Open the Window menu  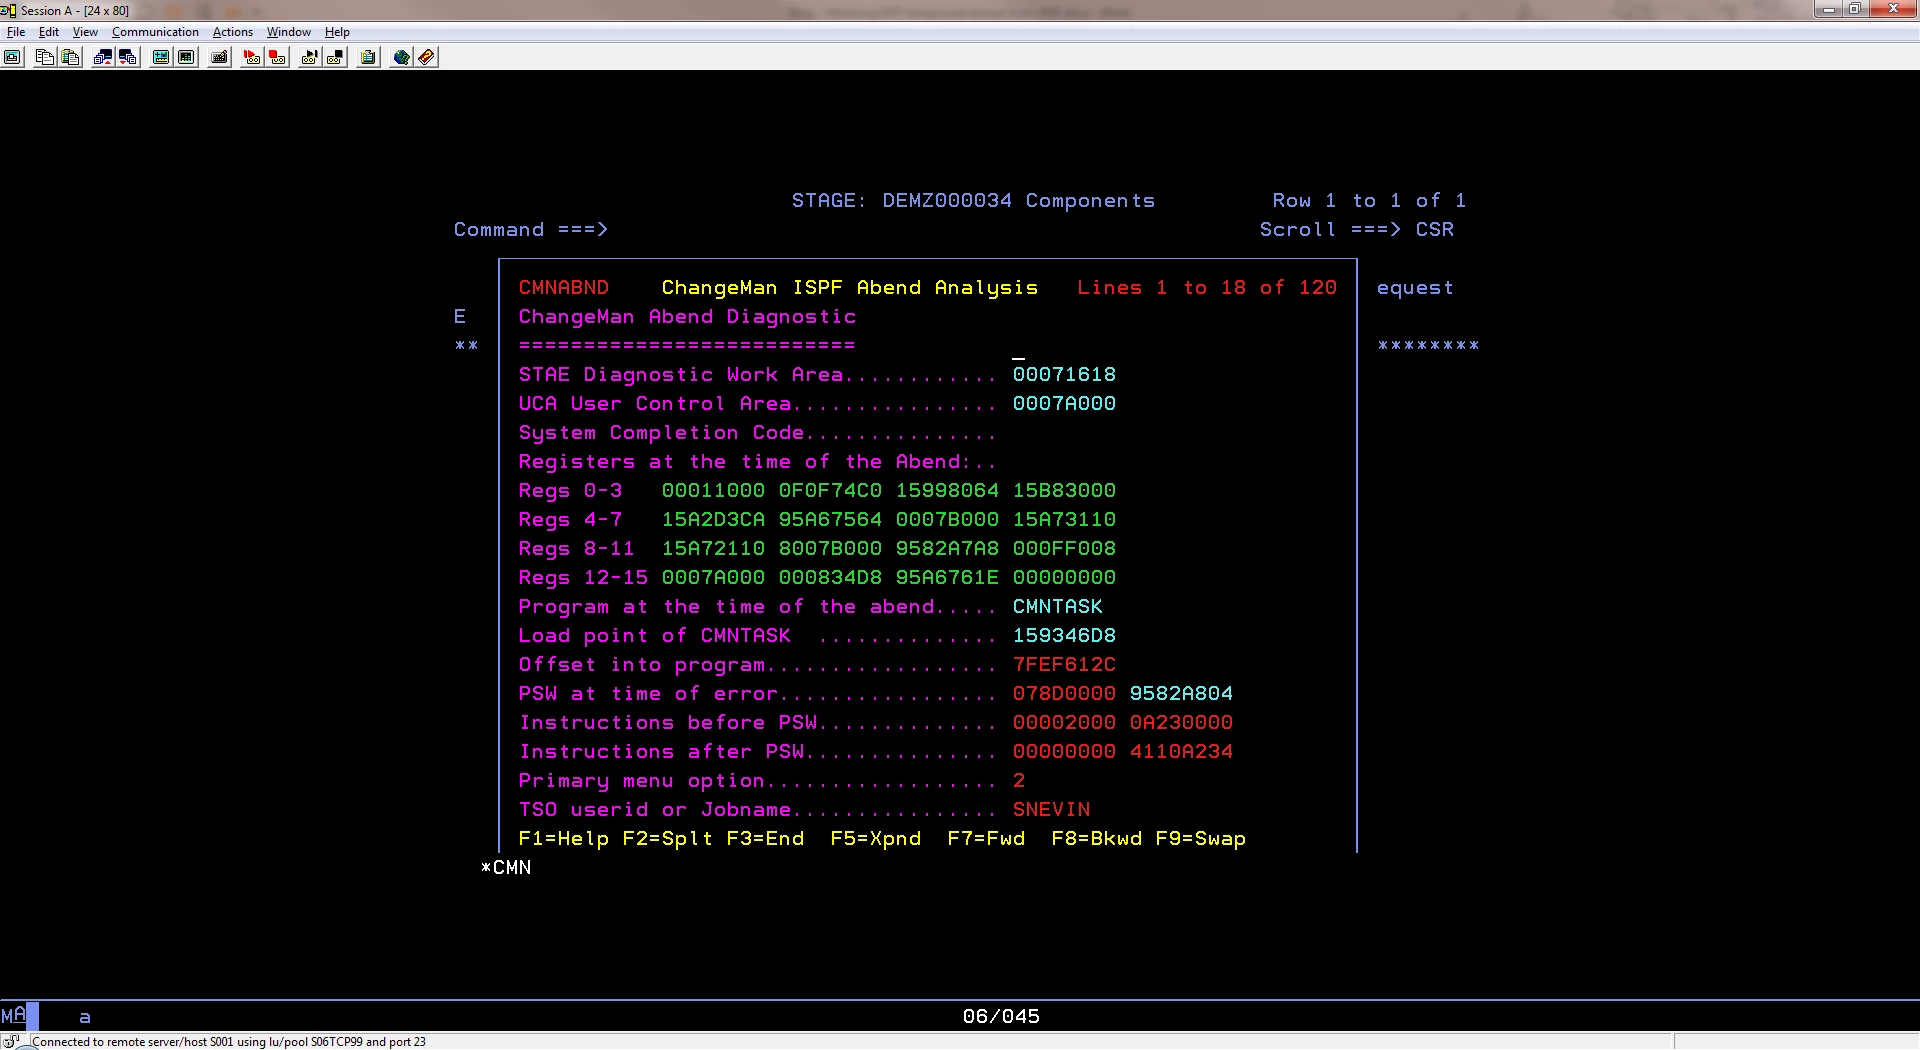pyautogui.click(x=288, y=32)
